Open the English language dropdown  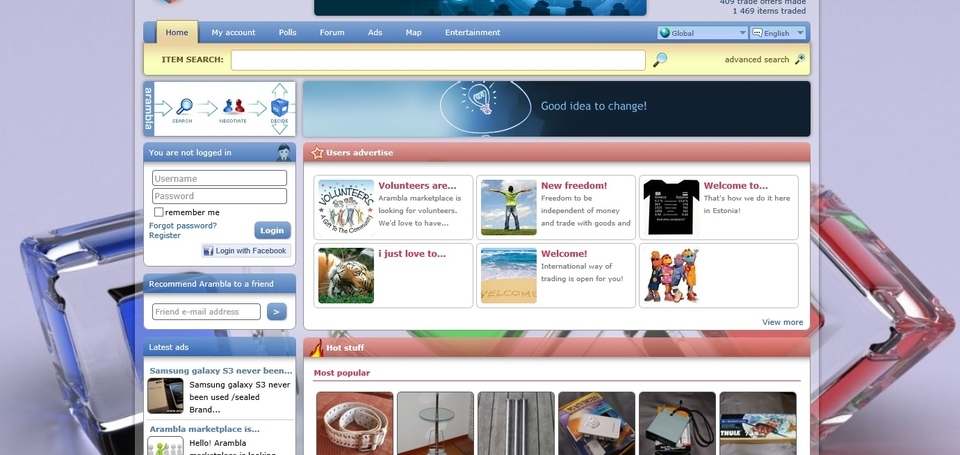(x=778, y=33)
